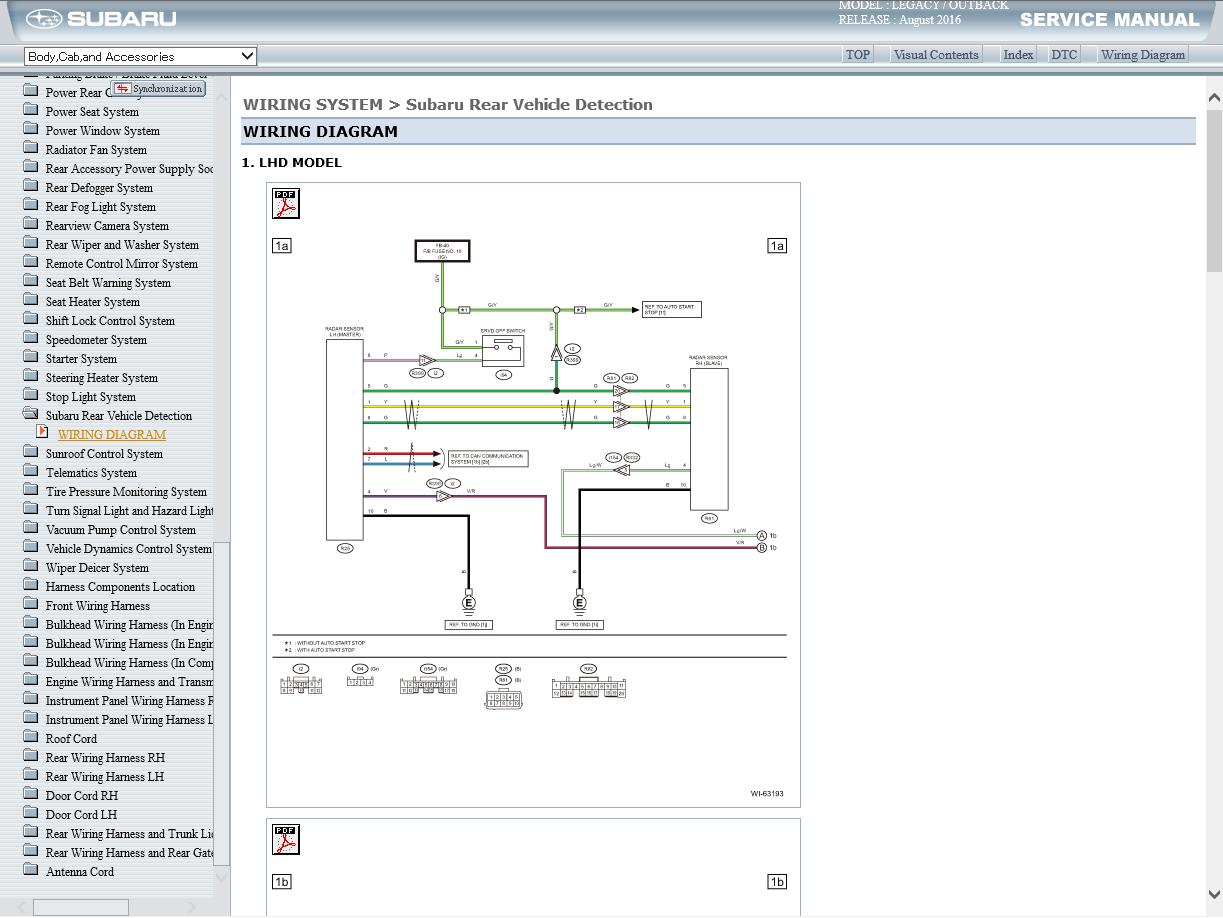Expand Rear Fog Light System

tap(100, 207)
